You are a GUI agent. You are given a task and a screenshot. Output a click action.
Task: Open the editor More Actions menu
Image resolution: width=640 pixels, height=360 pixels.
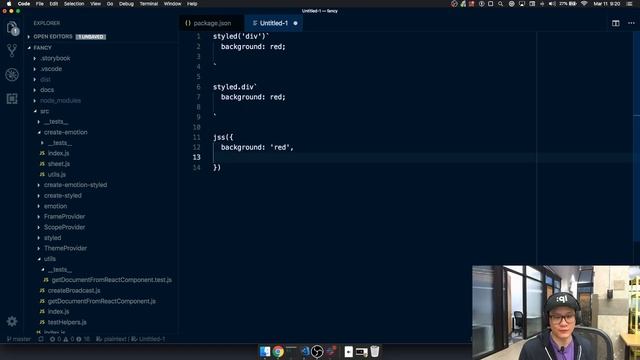(x=631, y=23)
